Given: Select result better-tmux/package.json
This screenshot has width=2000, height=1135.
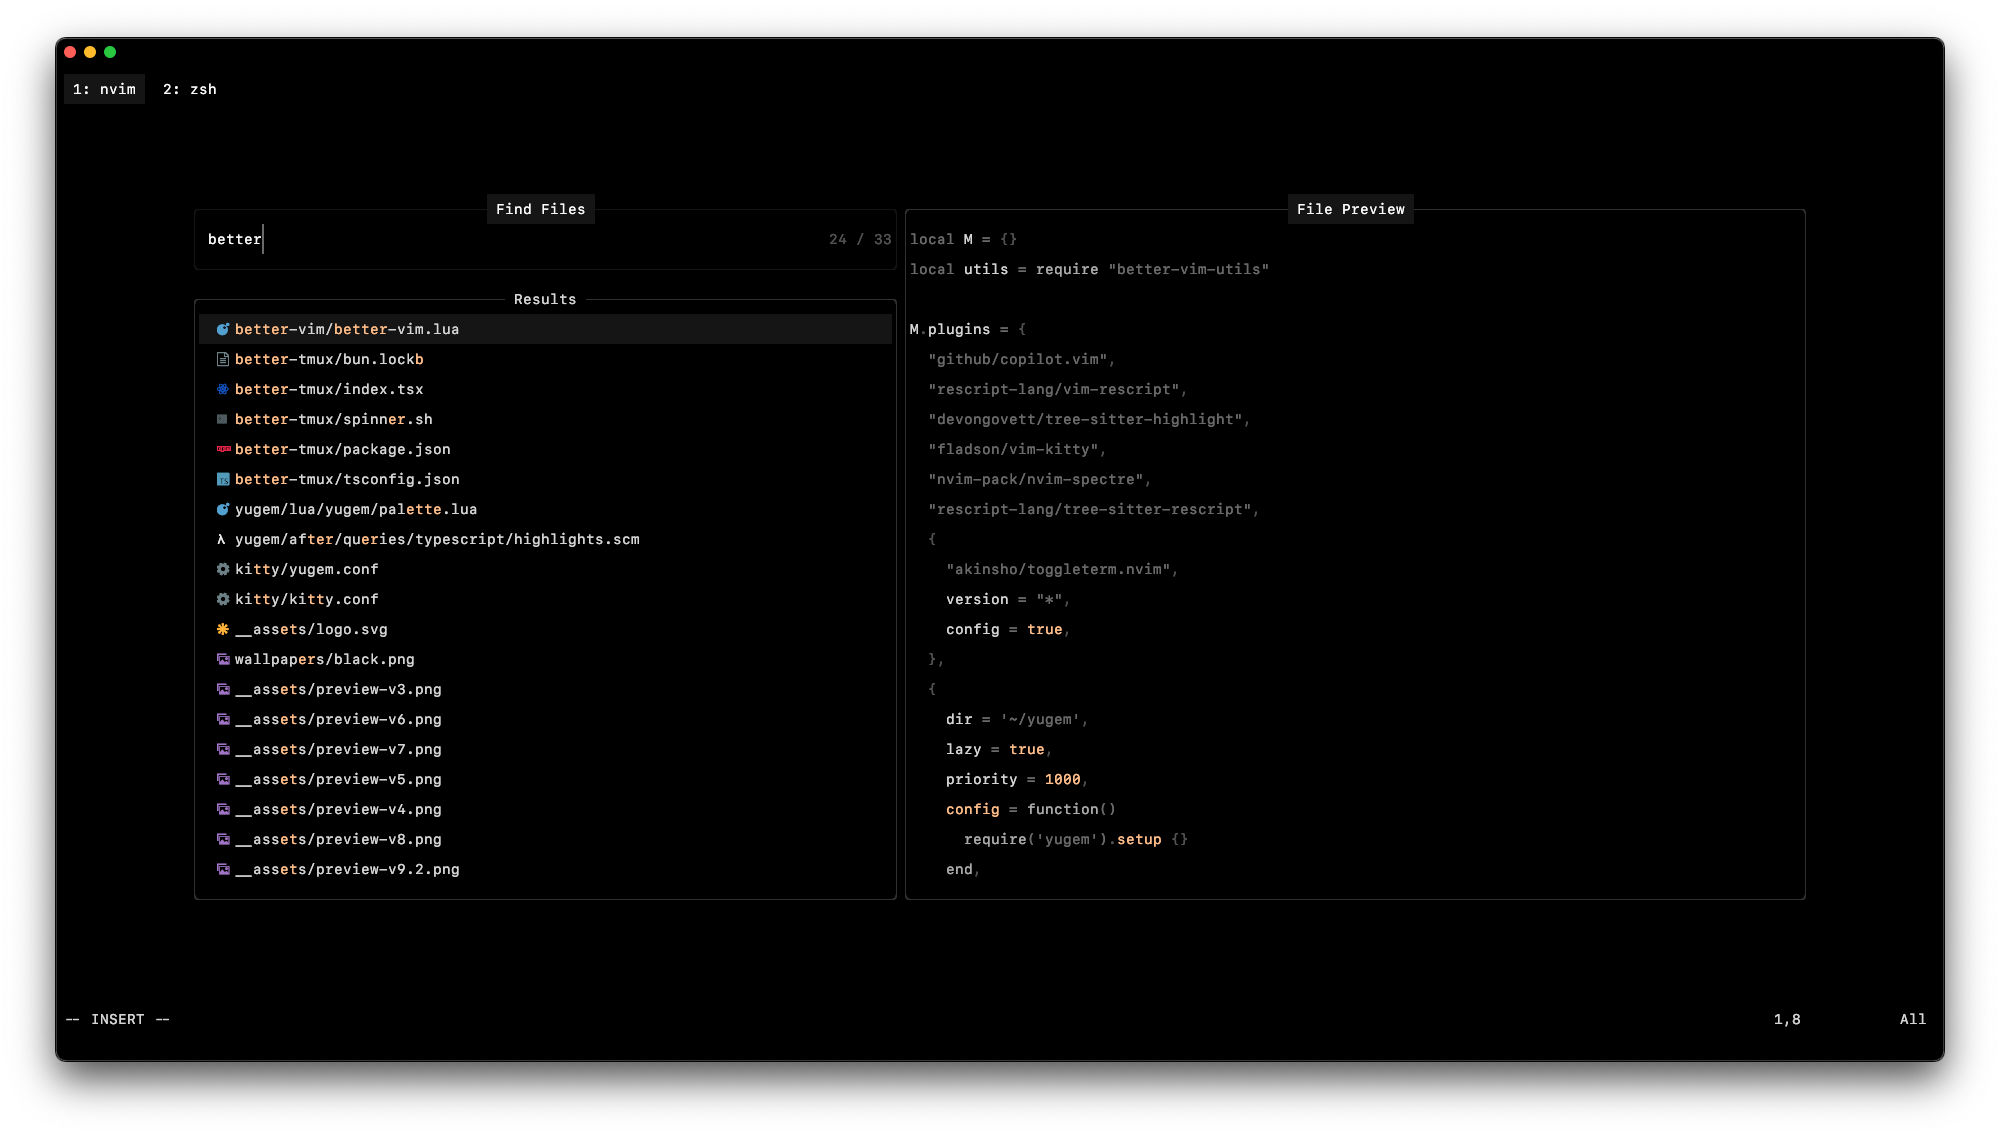Looking at the screenshot, I should [545, 449].
